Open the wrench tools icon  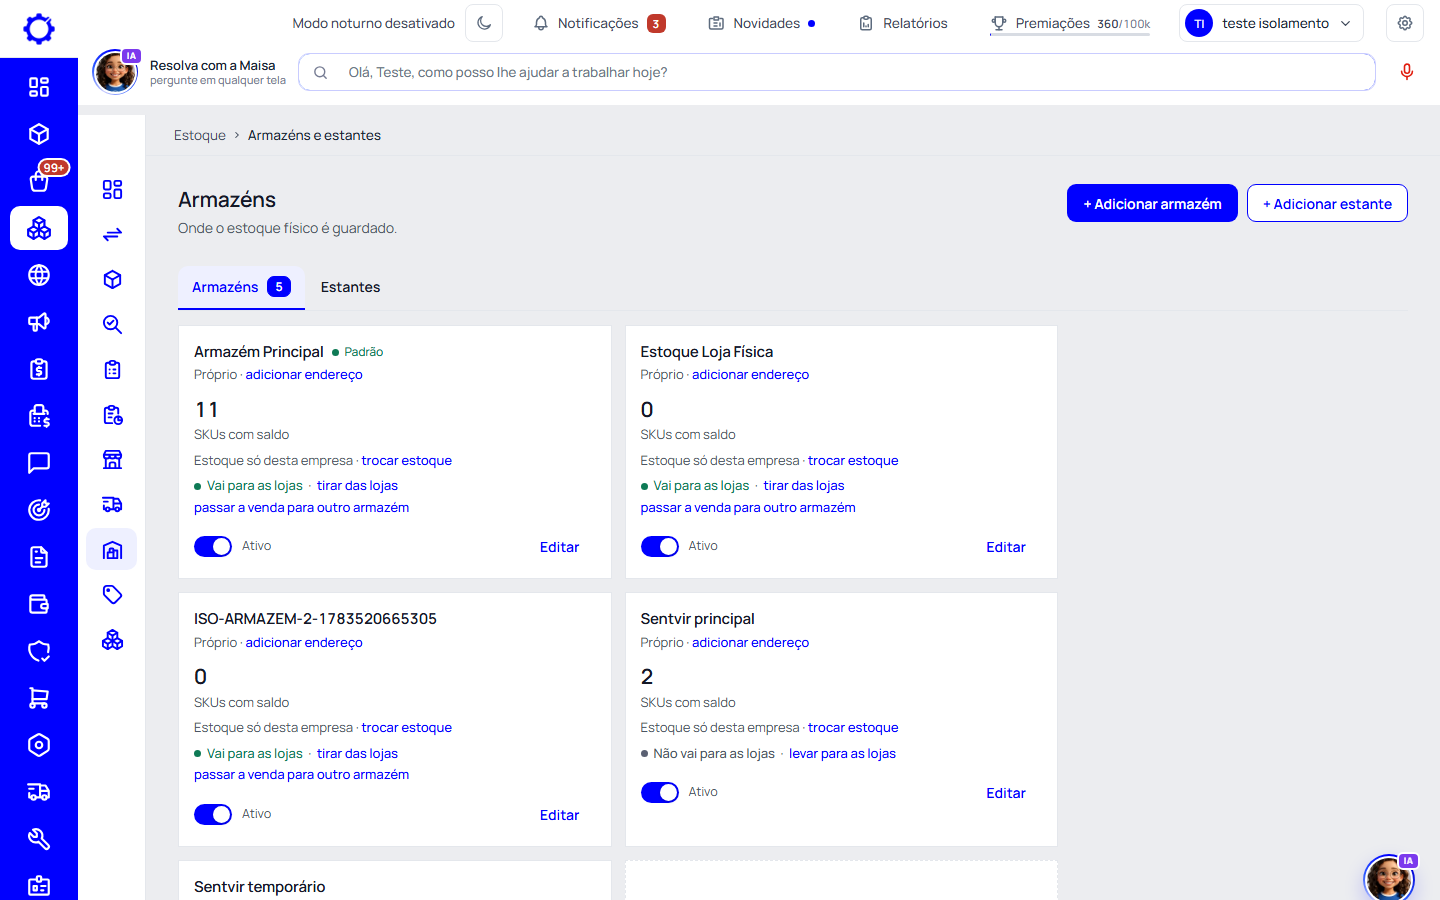pos(39,839)
